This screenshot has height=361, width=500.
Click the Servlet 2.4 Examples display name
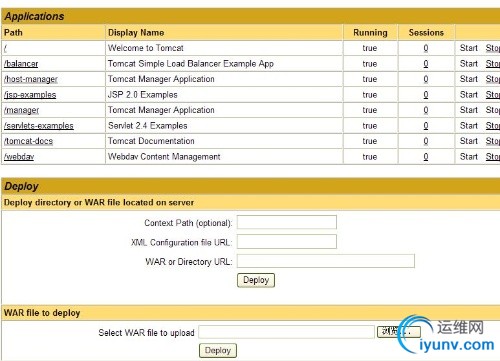(x=147, y=126)
